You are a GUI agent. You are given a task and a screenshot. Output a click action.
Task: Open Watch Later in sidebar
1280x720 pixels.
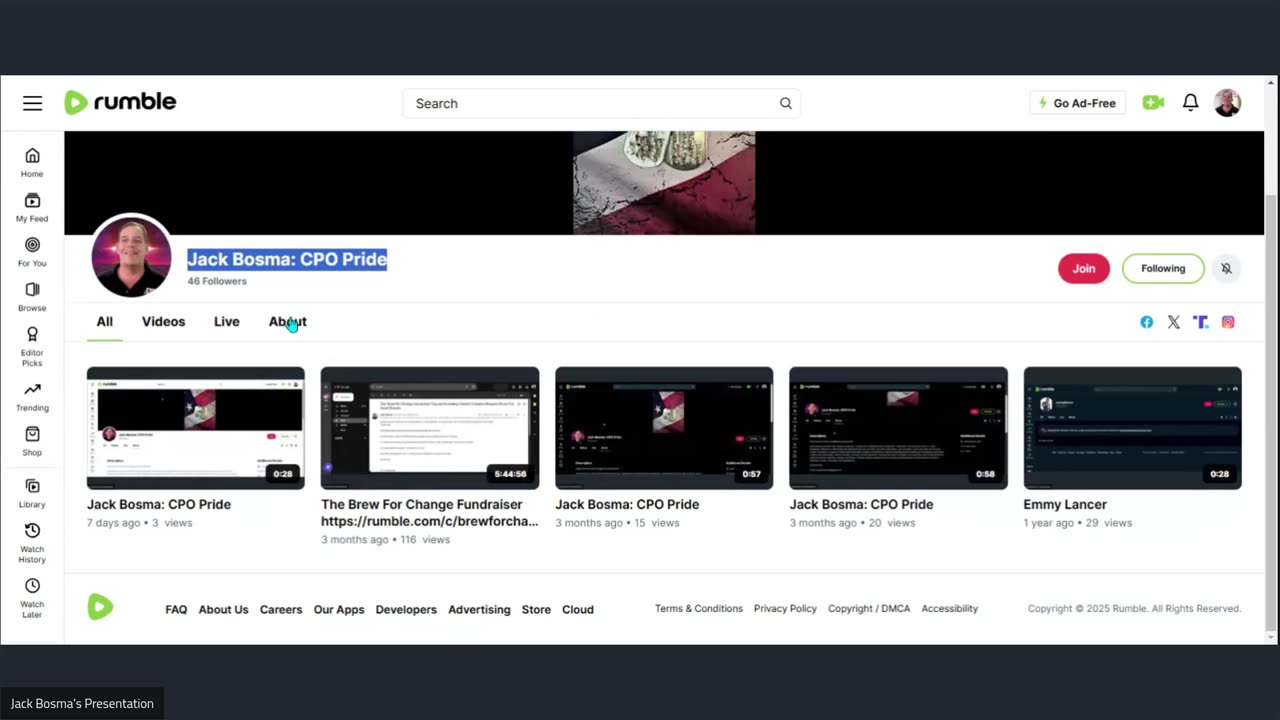click(32, 598)
